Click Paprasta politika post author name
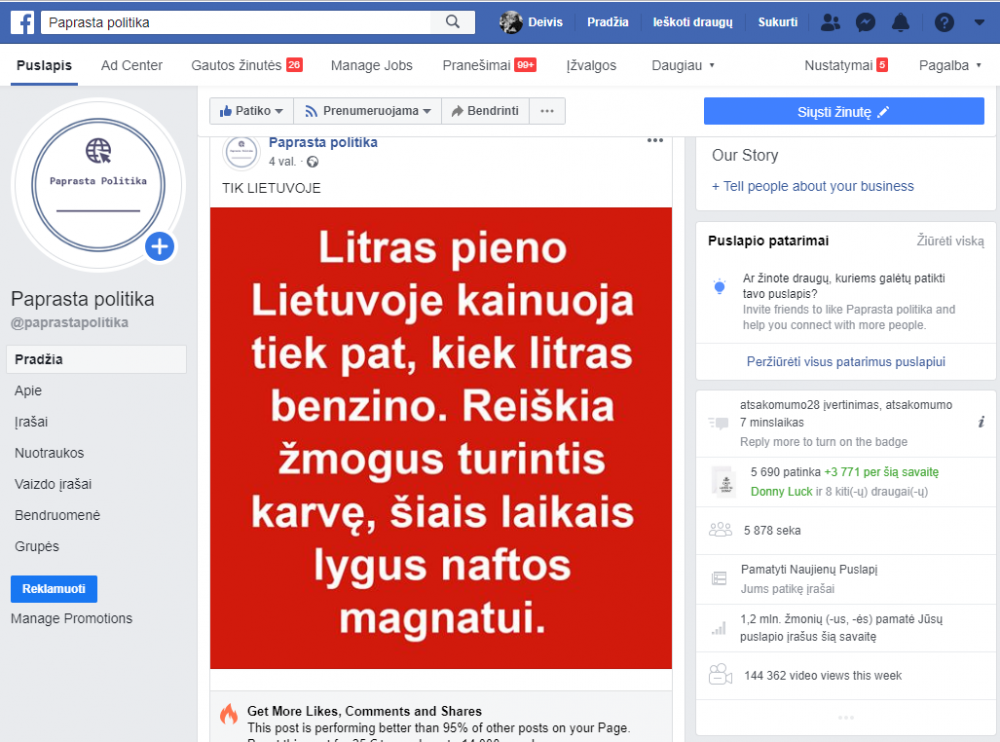 click(323, 142)
